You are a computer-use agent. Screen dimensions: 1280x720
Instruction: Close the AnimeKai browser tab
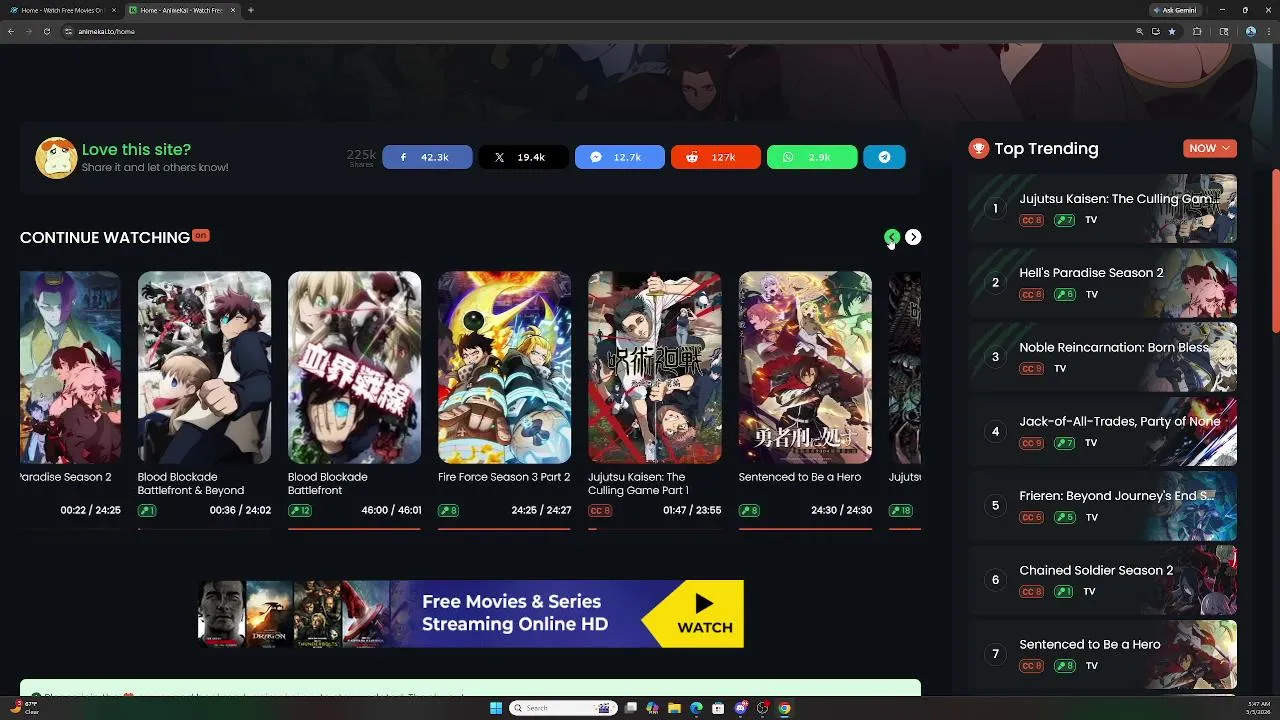point(233,10)
